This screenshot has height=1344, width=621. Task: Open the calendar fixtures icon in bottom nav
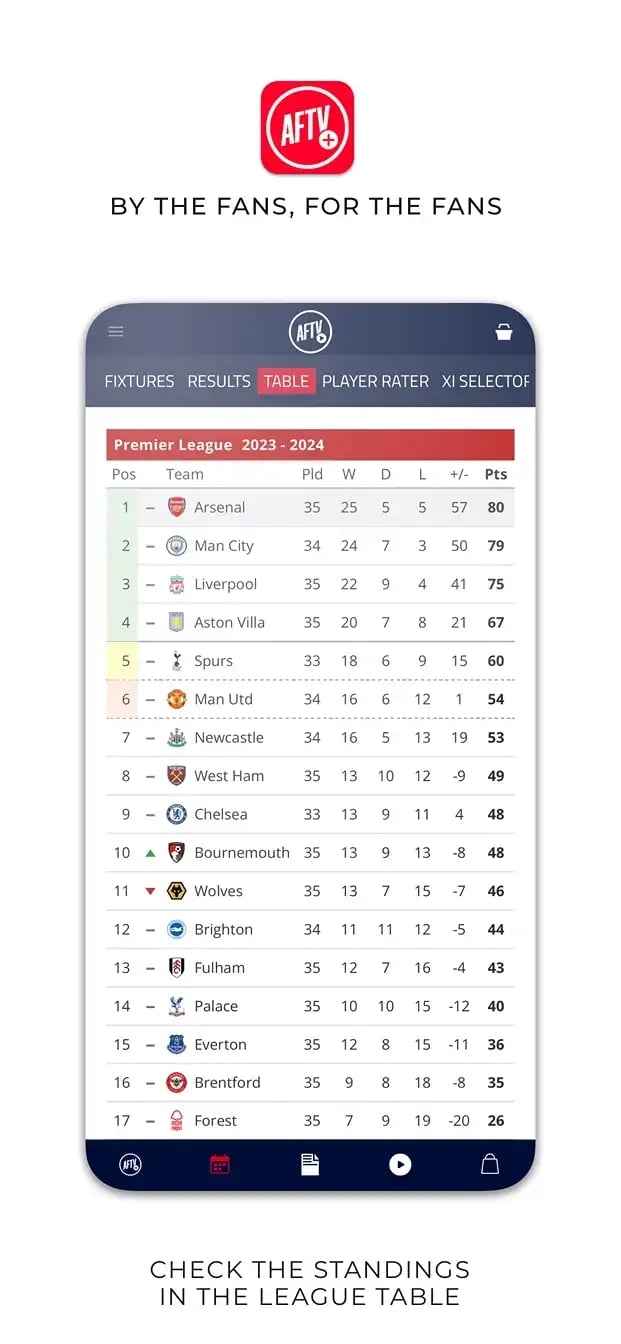220,1163
